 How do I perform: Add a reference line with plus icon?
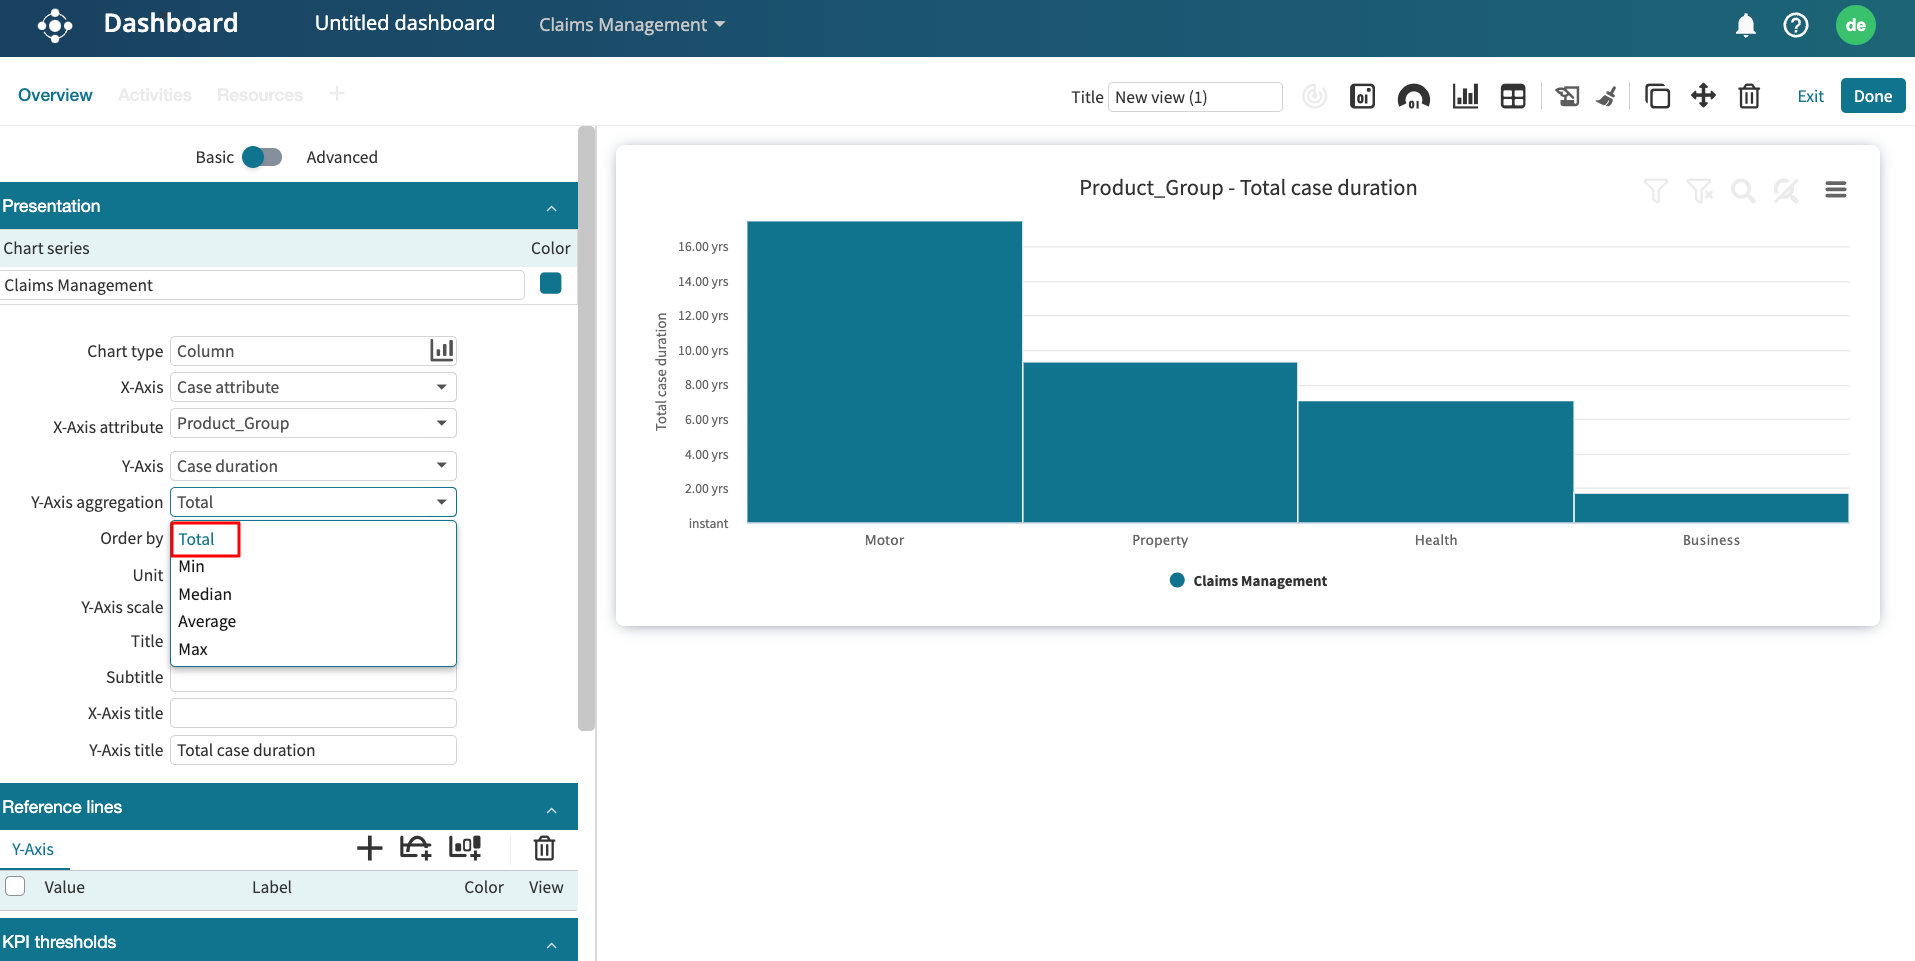tap(369, 848)
